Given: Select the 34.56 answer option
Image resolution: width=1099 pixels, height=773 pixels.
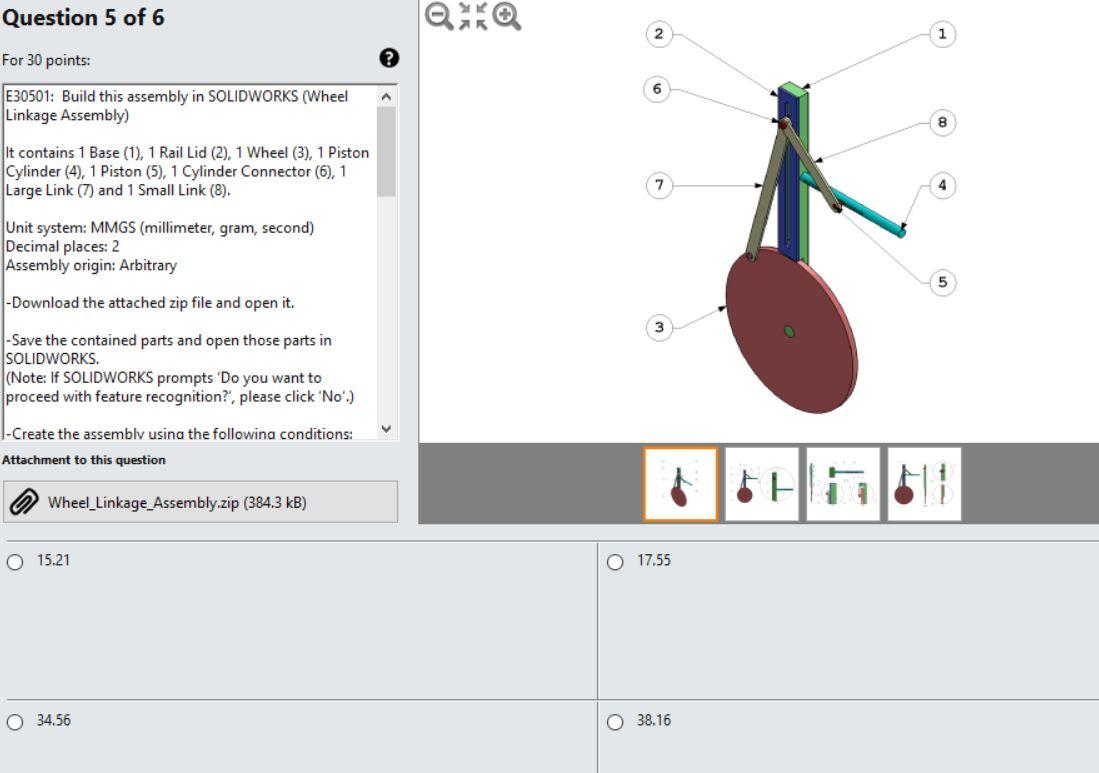Looking at the screenshot, I should pos(15,722).
